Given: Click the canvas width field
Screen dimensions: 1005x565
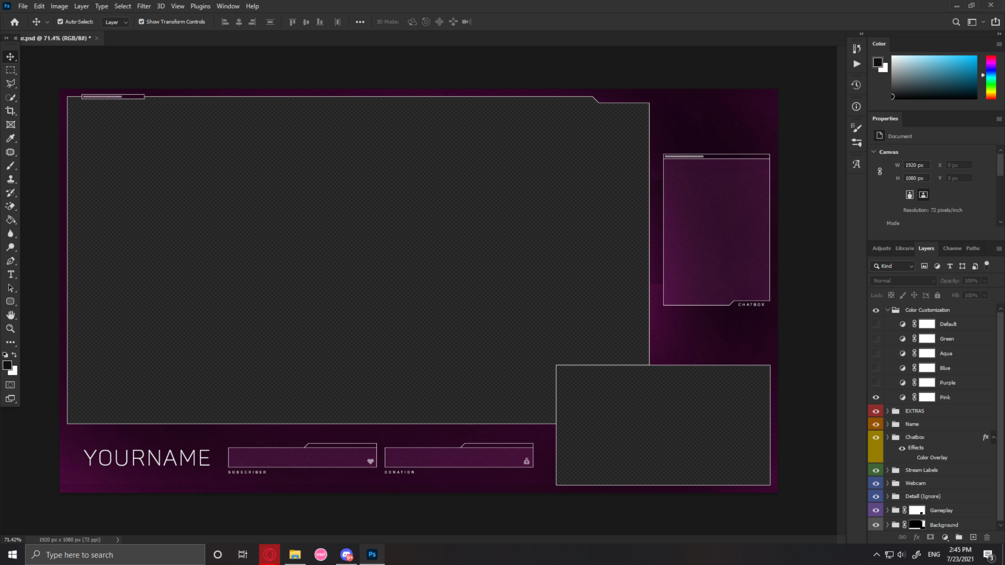Looking at the screenshot, I should pyautogui.click(x=917, y=165).
